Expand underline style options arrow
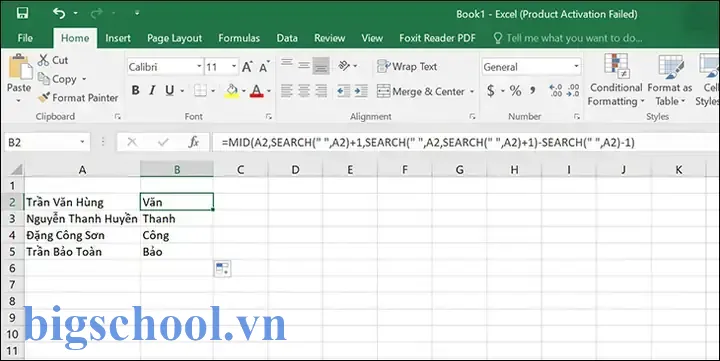Image resolution: width=720 pixels, height=361 pixels. coord(182,91)
